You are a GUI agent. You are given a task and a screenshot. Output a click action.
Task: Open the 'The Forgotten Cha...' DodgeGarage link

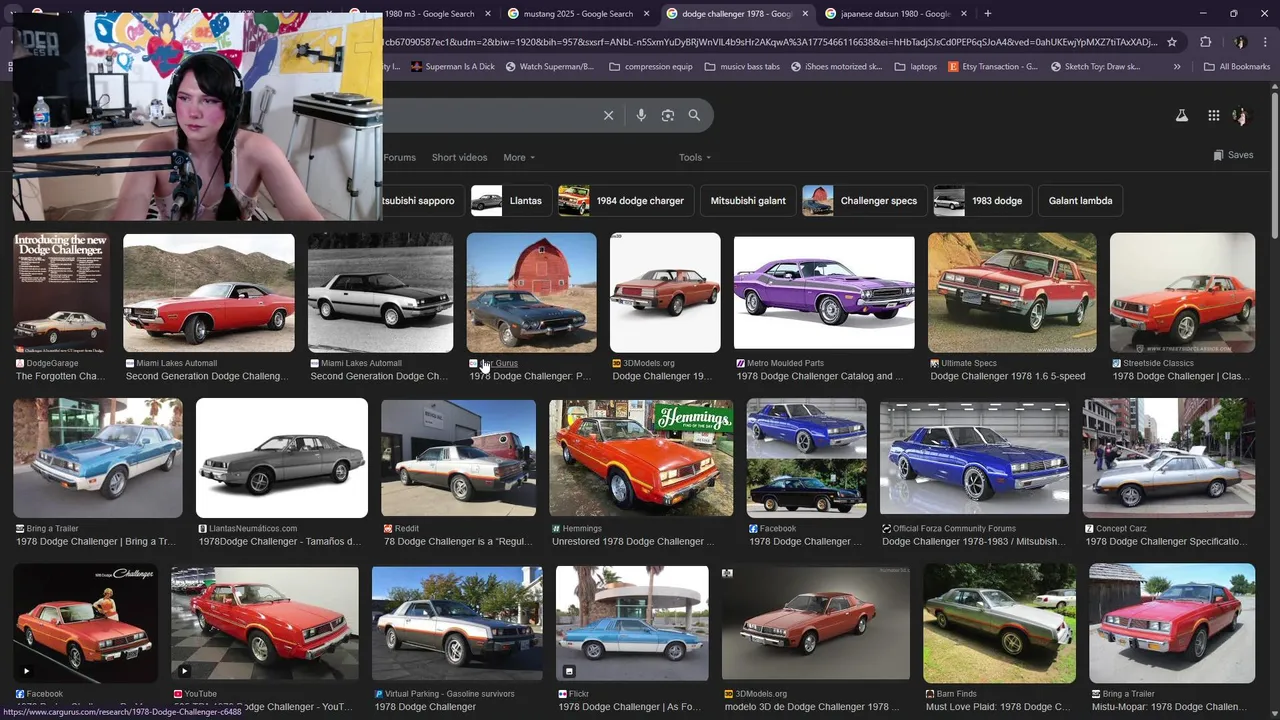[61, 377]
